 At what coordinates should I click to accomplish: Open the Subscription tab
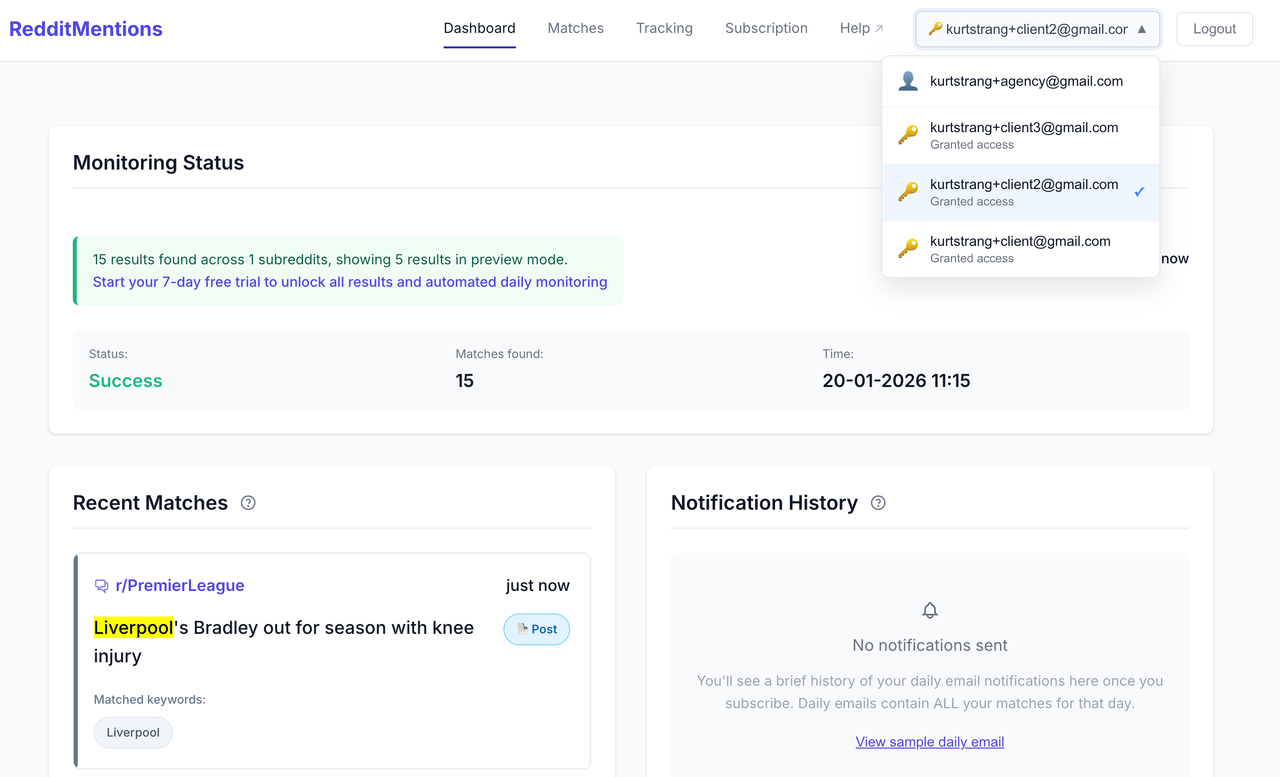tap(766, 28)
